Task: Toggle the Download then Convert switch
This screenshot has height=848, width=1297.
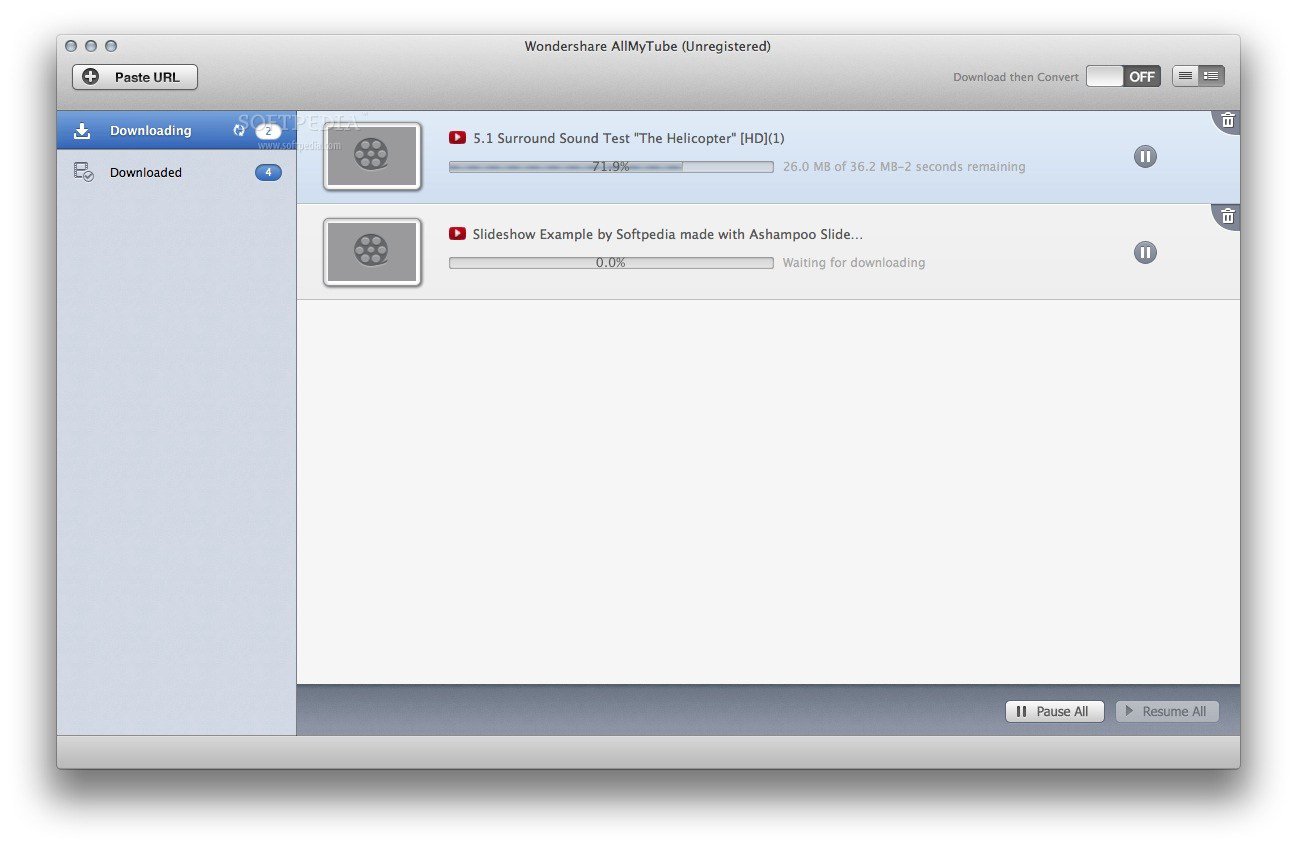Action: (1122, 76)
